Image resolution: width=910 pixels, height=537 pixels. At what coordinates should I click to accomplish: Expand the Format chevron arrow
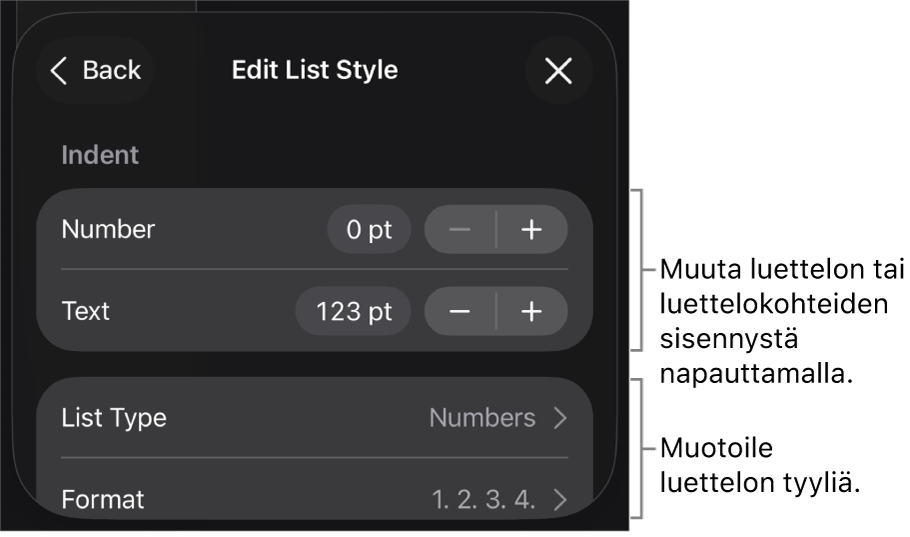[560, 498]
